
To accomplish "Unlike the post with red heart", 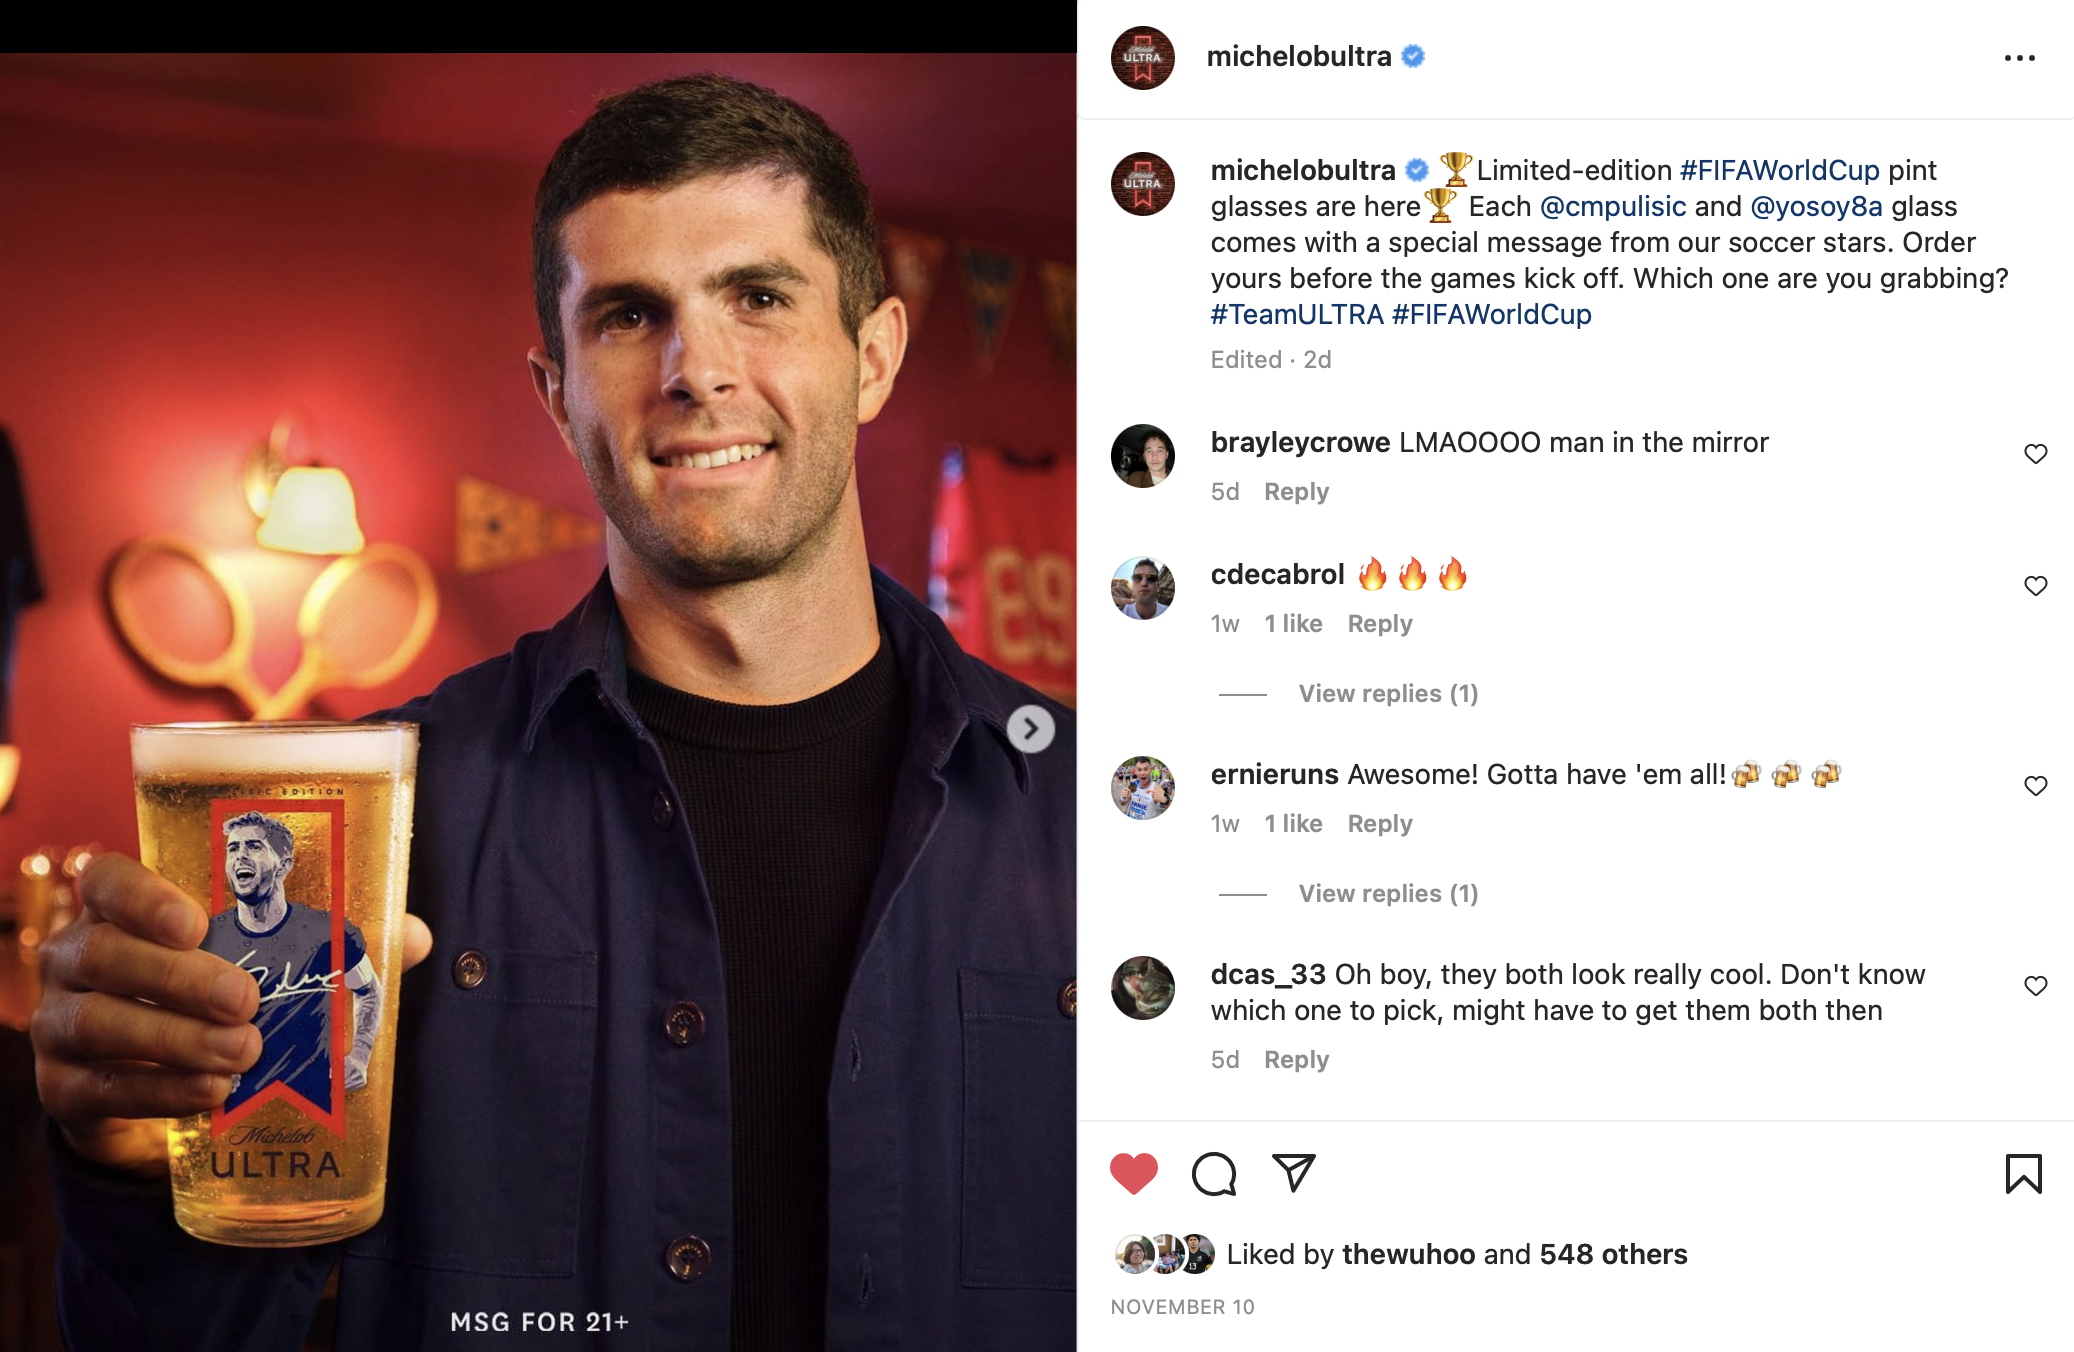I will (x=1134, y=1173).
